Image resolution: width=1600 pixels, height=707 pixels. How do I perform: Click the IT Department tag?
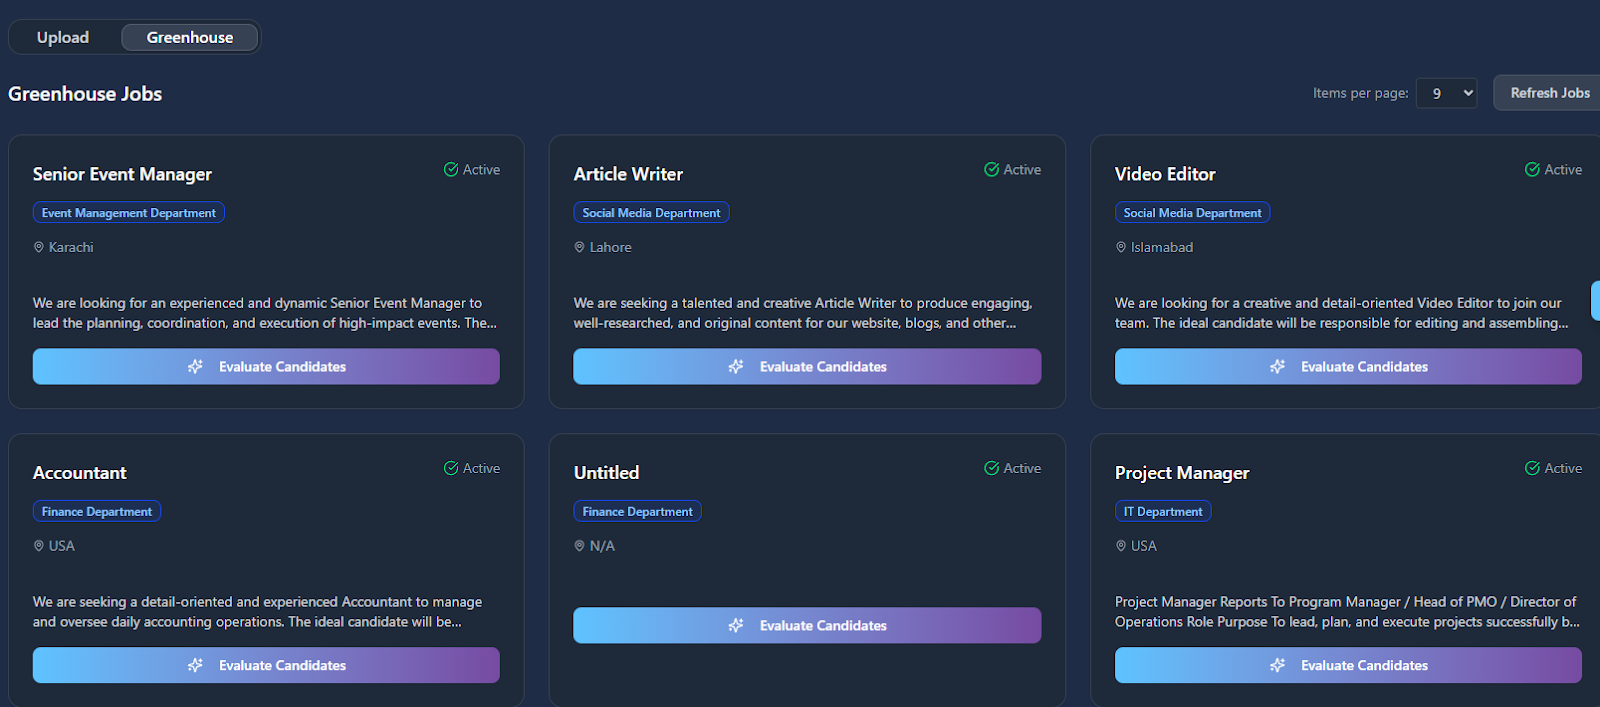click(1162, 511)
